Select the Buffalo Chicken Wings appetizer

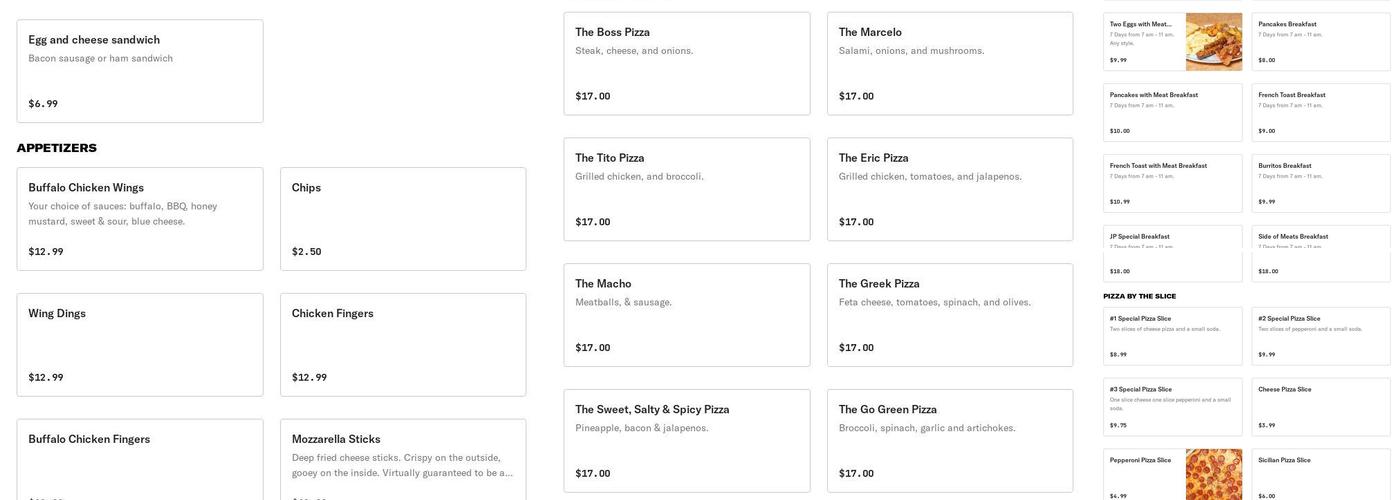(x=140, y=219)
